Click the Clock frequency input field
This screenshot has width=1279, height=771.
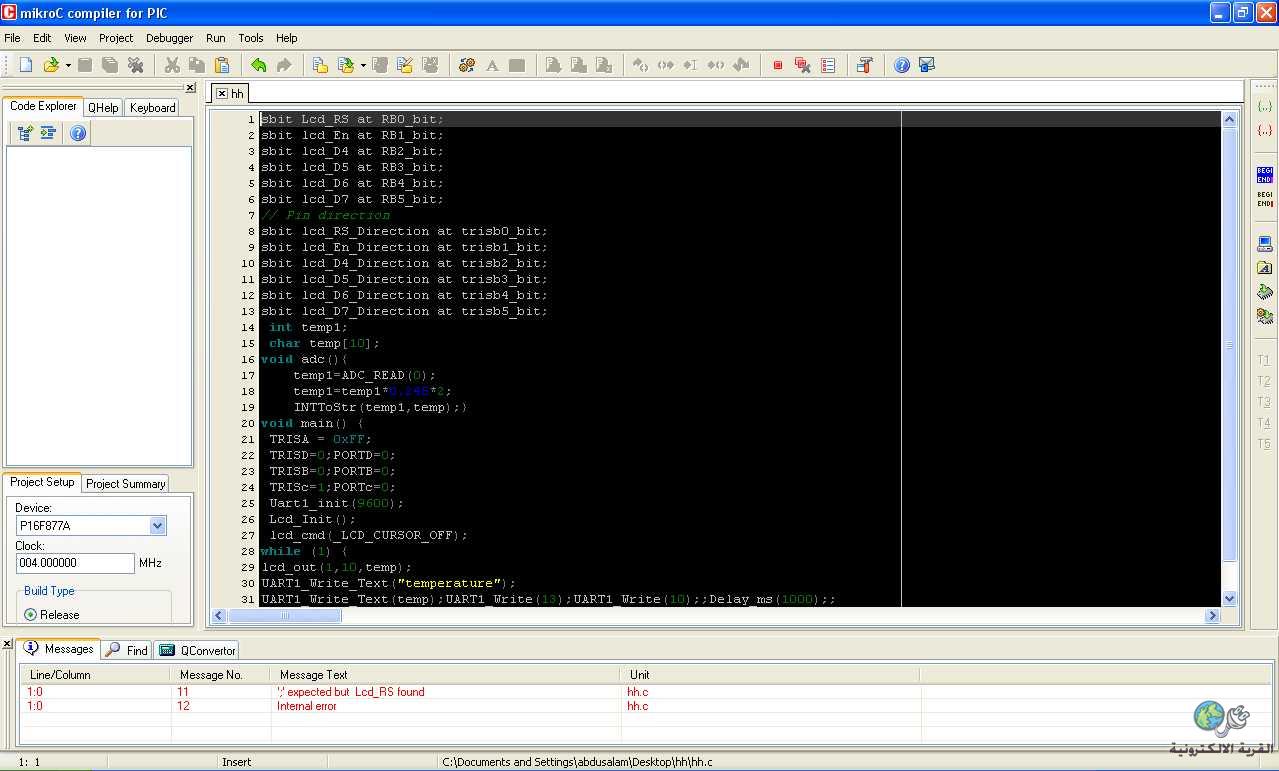[75, 563]
